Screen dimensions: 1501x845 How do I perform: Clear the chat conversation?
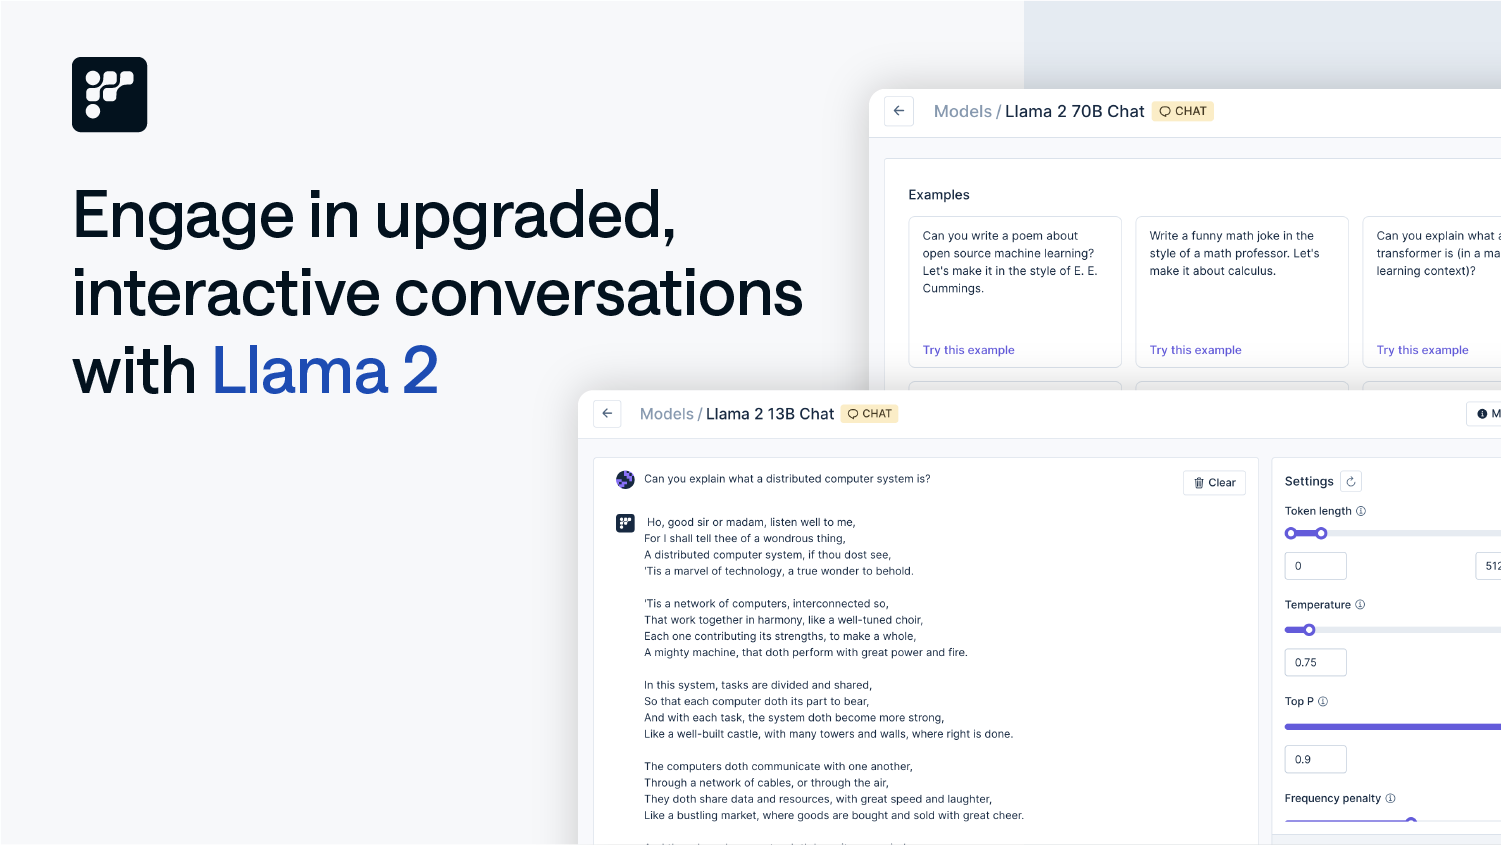click(x=1215, y=482)
